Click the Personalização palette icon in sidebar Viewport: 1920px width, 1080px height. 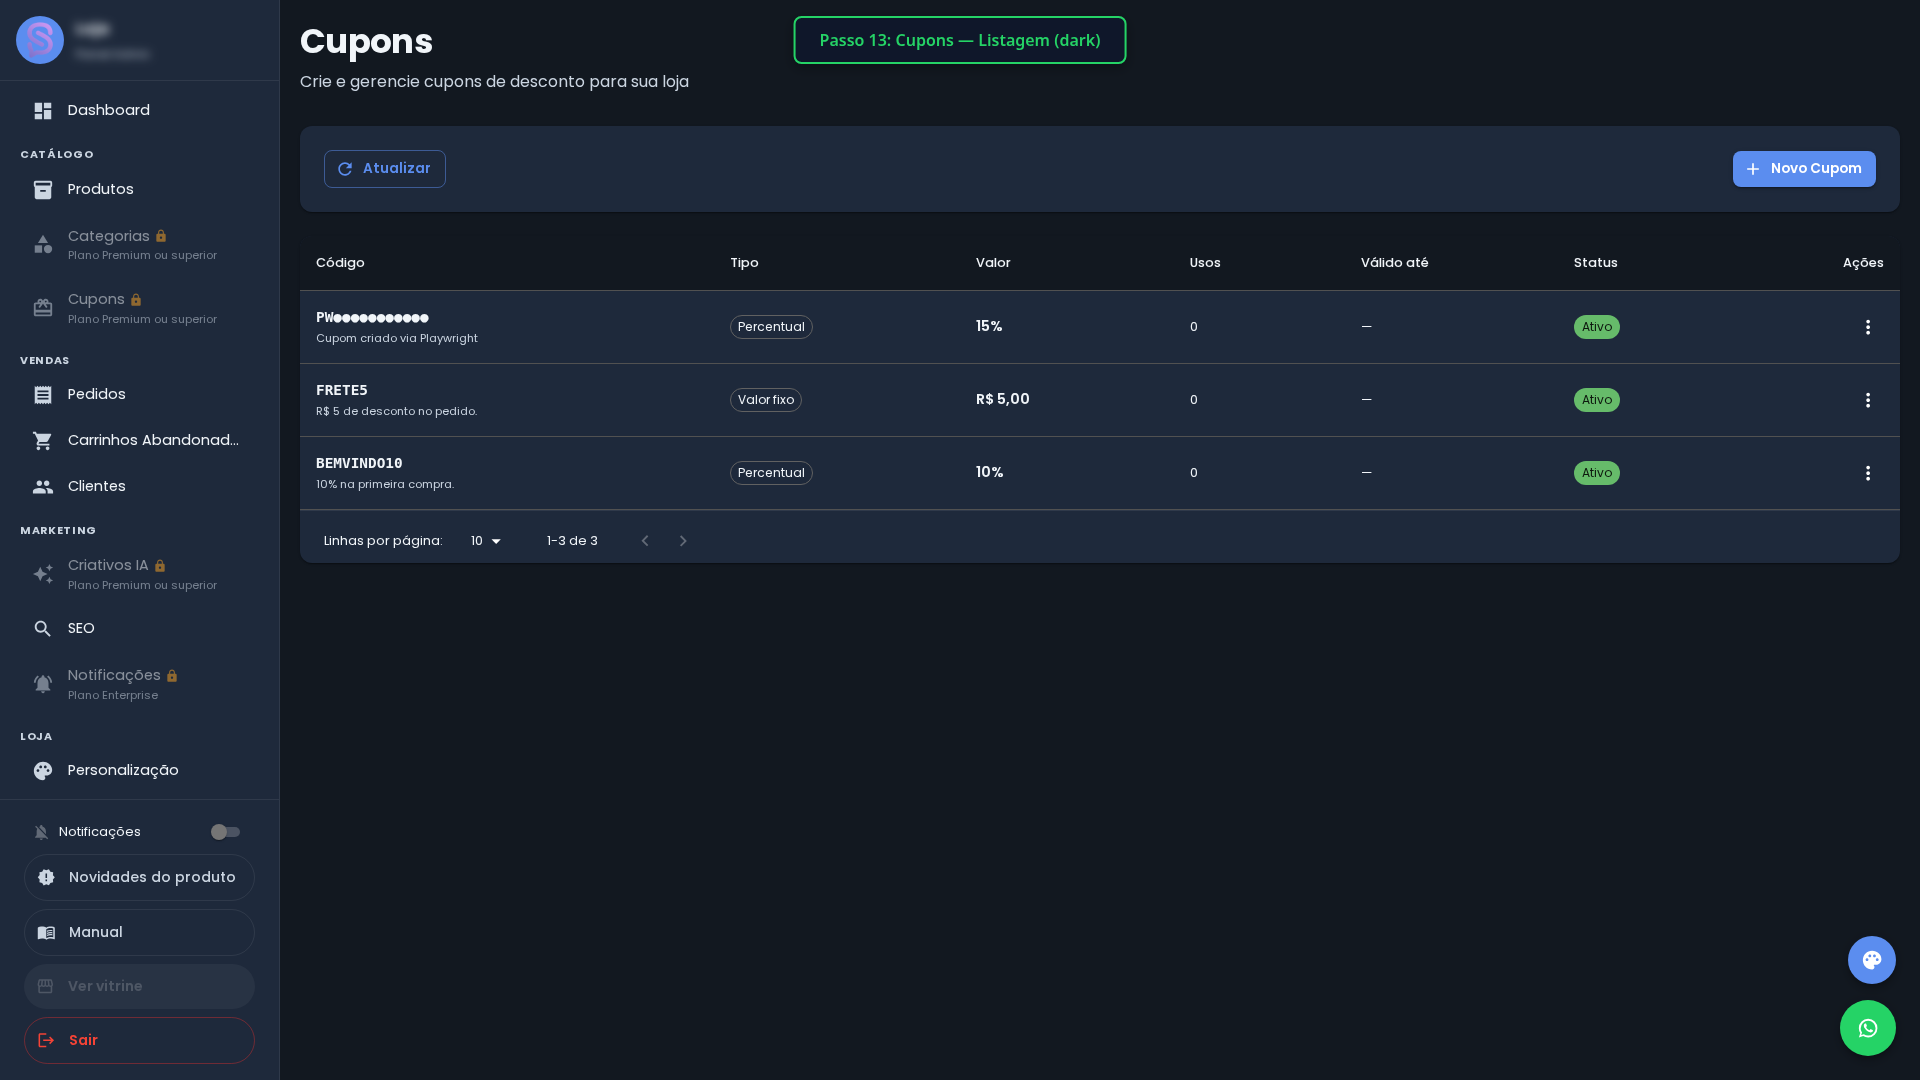[43, 771]
